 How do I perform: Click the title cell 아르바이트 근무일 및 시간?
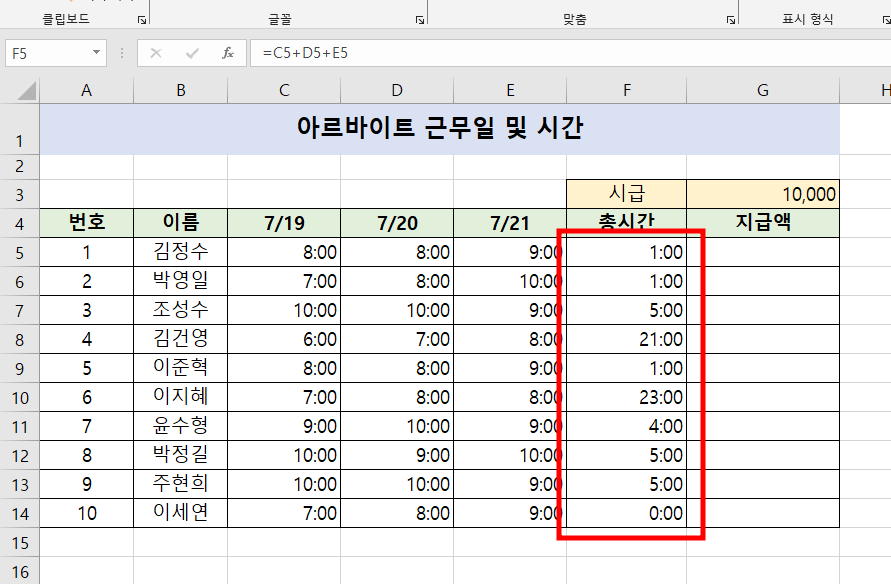439,129
